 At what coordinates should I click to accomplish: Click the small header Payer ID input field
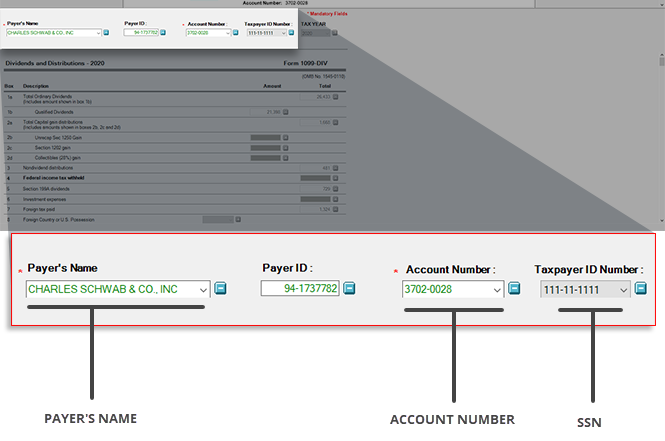[141, 33]
